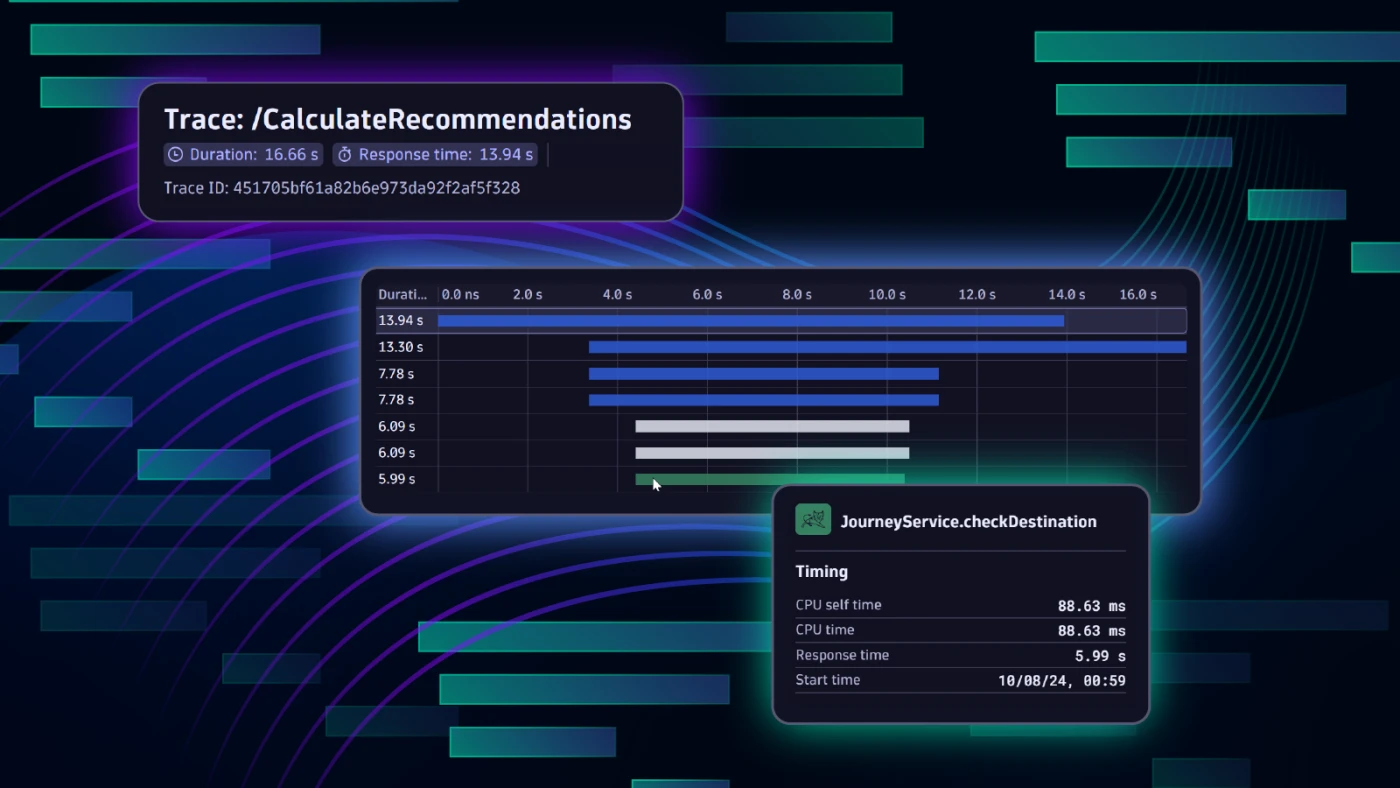Click the second 7.78 s span bar
The image size is (1400, 788).
[763, 399]
